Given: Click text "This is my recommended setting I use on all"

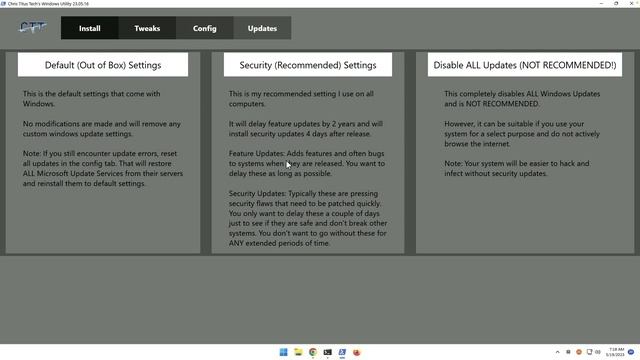Looking at the screenshot, I should 301,93.
